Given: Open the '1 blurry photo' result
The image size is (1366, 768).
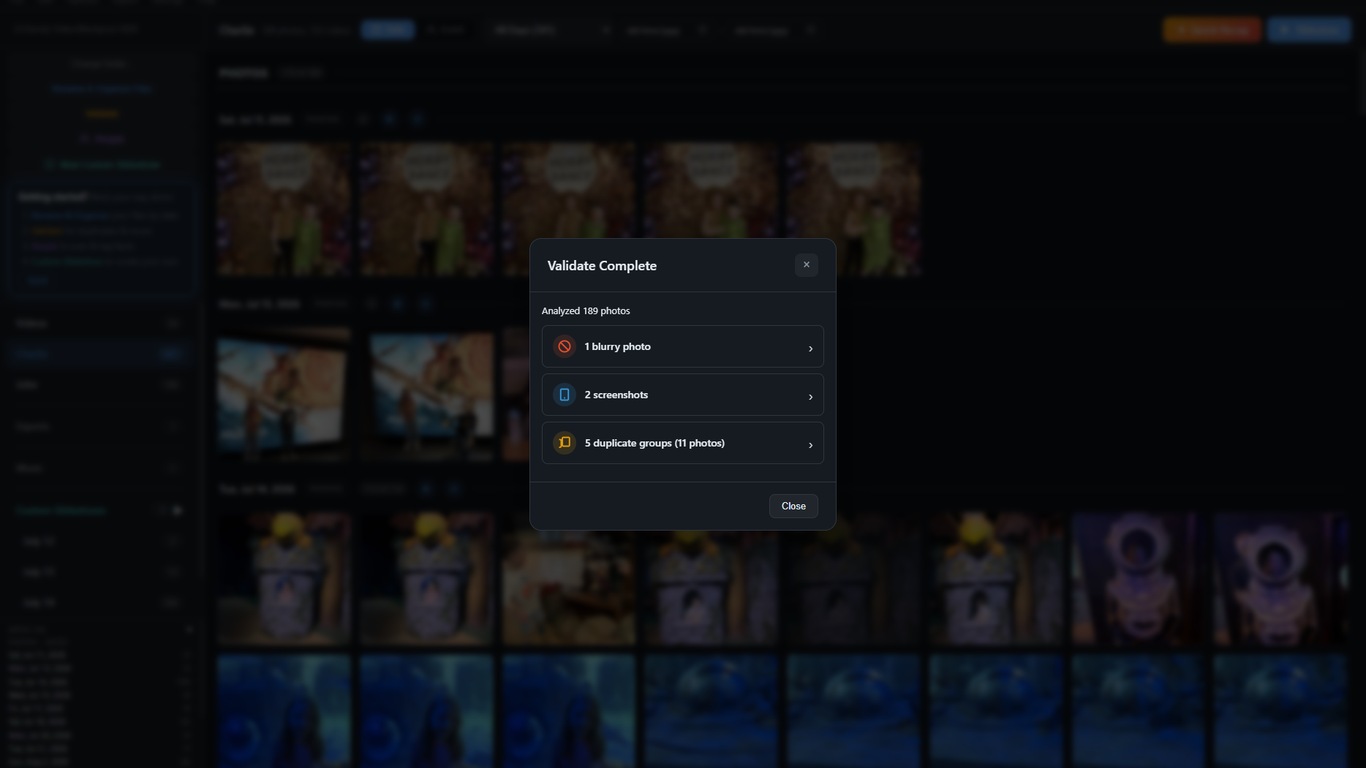Looking at the screenshot, I should (x=683, y=346).
